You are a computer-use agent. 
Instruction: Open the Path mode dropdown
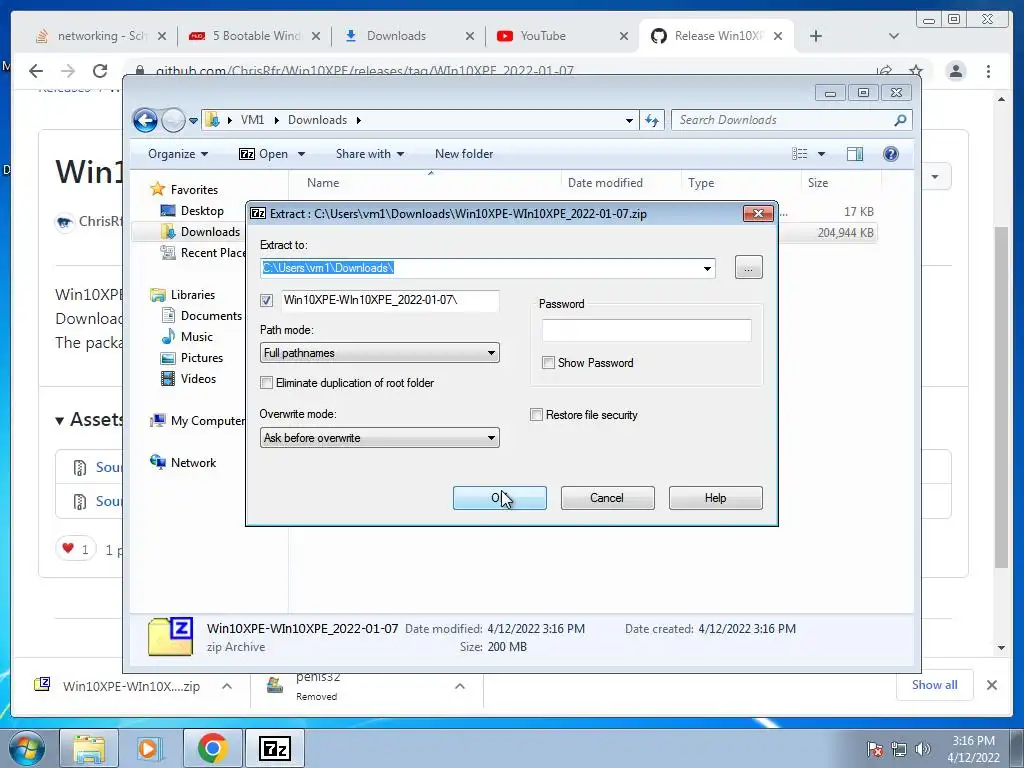pos(379,353)
